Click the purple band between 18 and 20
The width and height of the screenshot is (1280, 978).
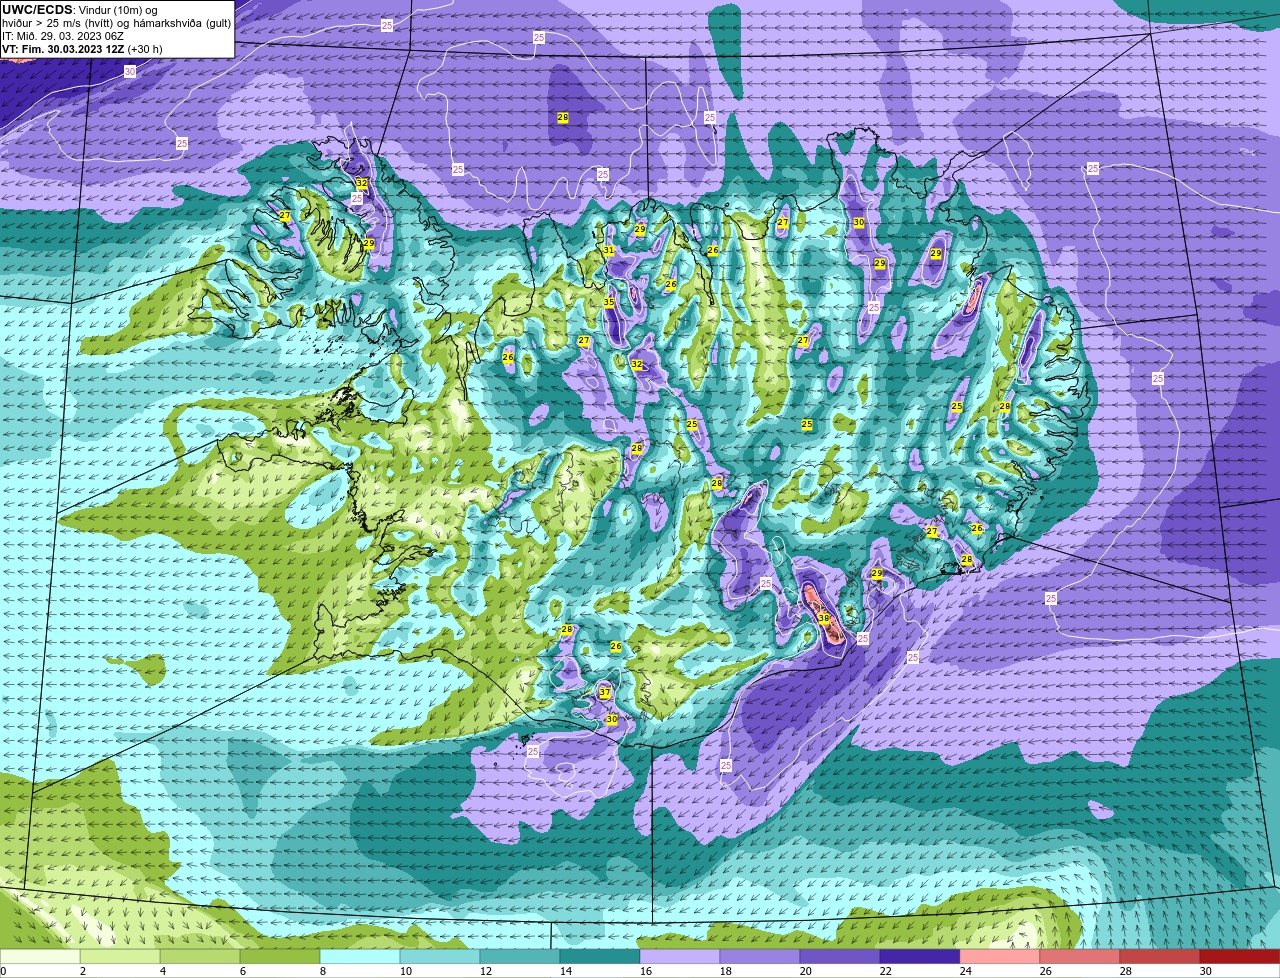(760, 956)
